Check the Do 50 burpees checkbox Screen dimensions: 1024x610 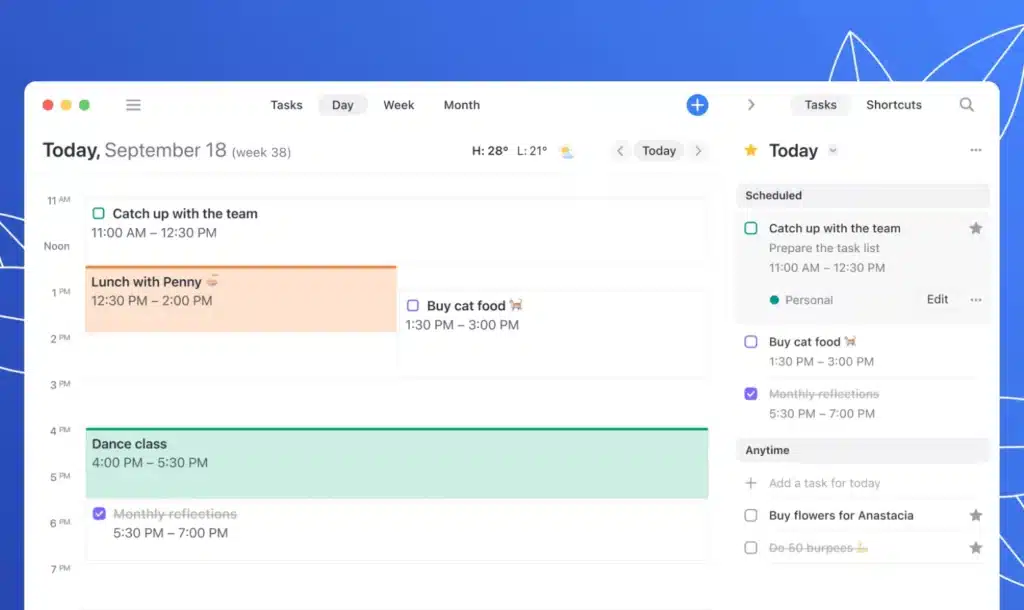click(x=751, y=547)
